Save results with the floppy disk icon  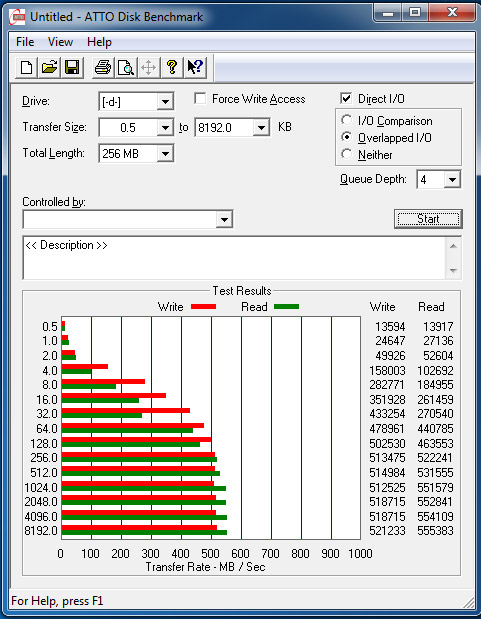coord(72,67)
